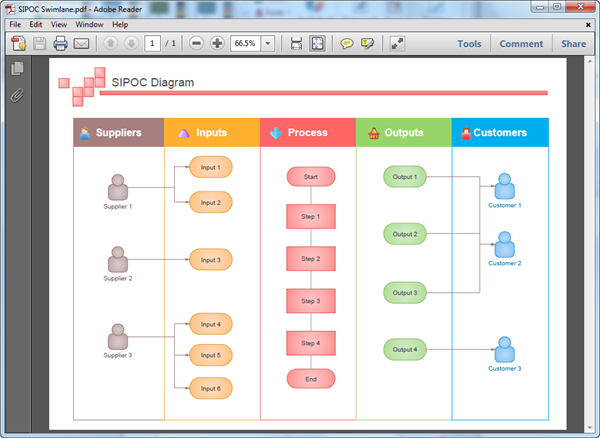Screen dimensions: 600x438
Task: Click the Create PDF online icon
Action: pyautogui.click(x=18, y=44)
